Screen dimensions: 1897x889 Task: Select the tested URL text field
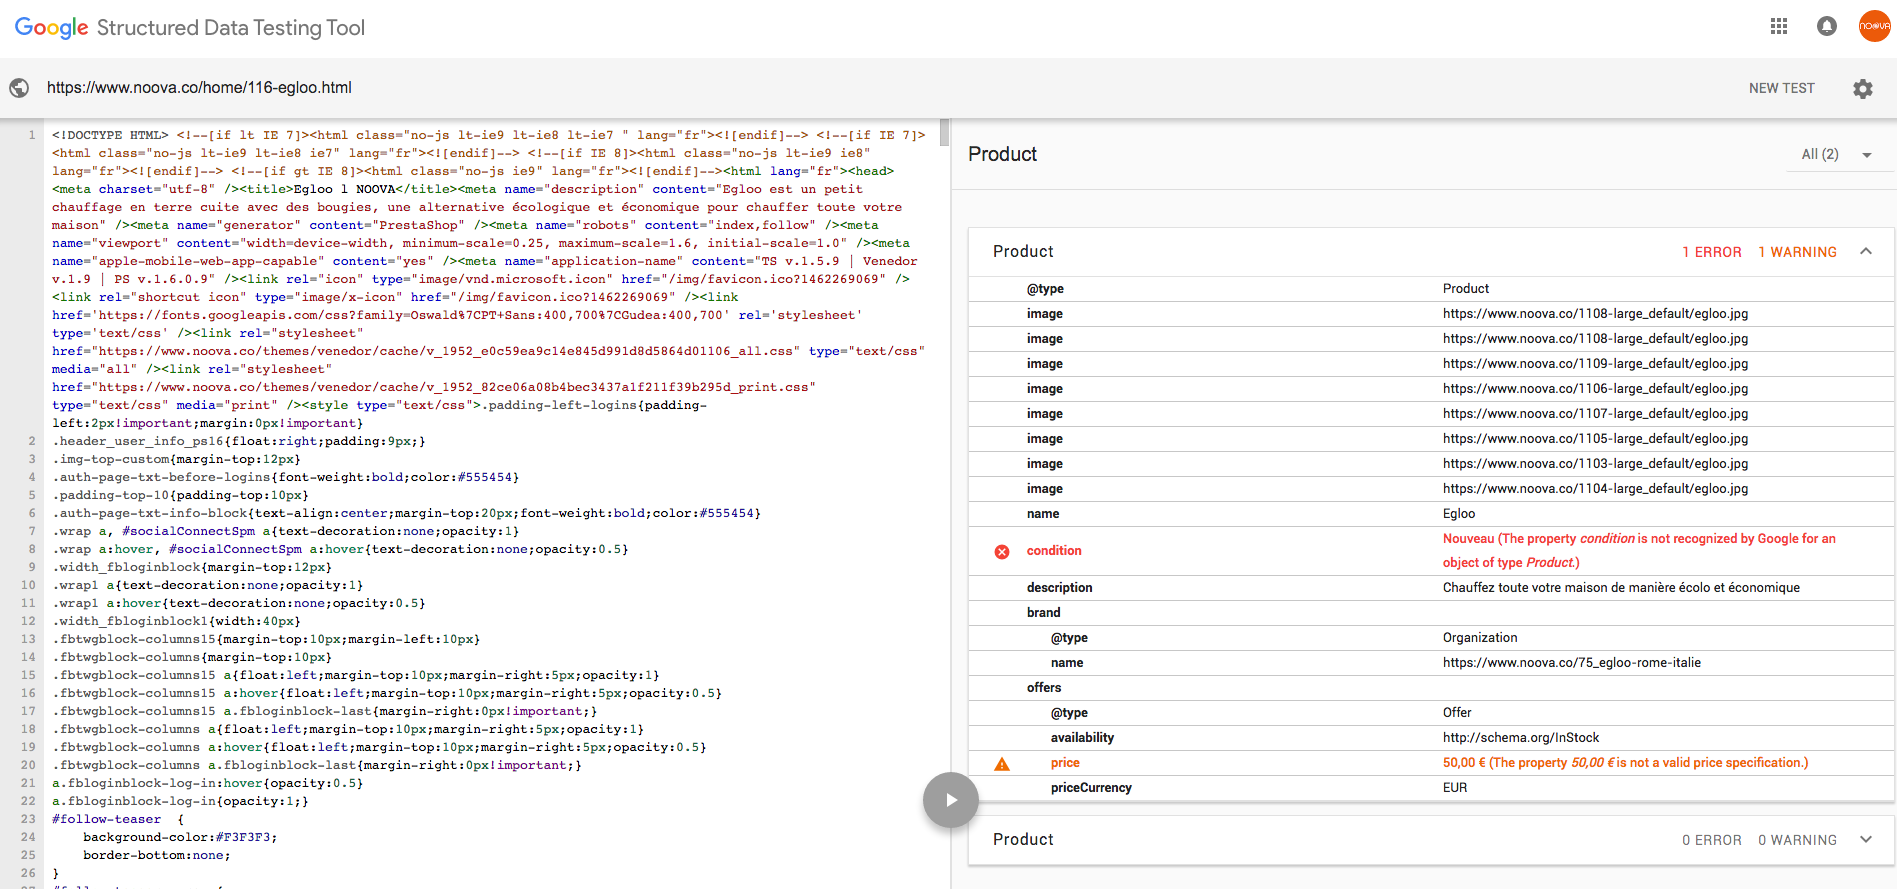pos(199,88)
